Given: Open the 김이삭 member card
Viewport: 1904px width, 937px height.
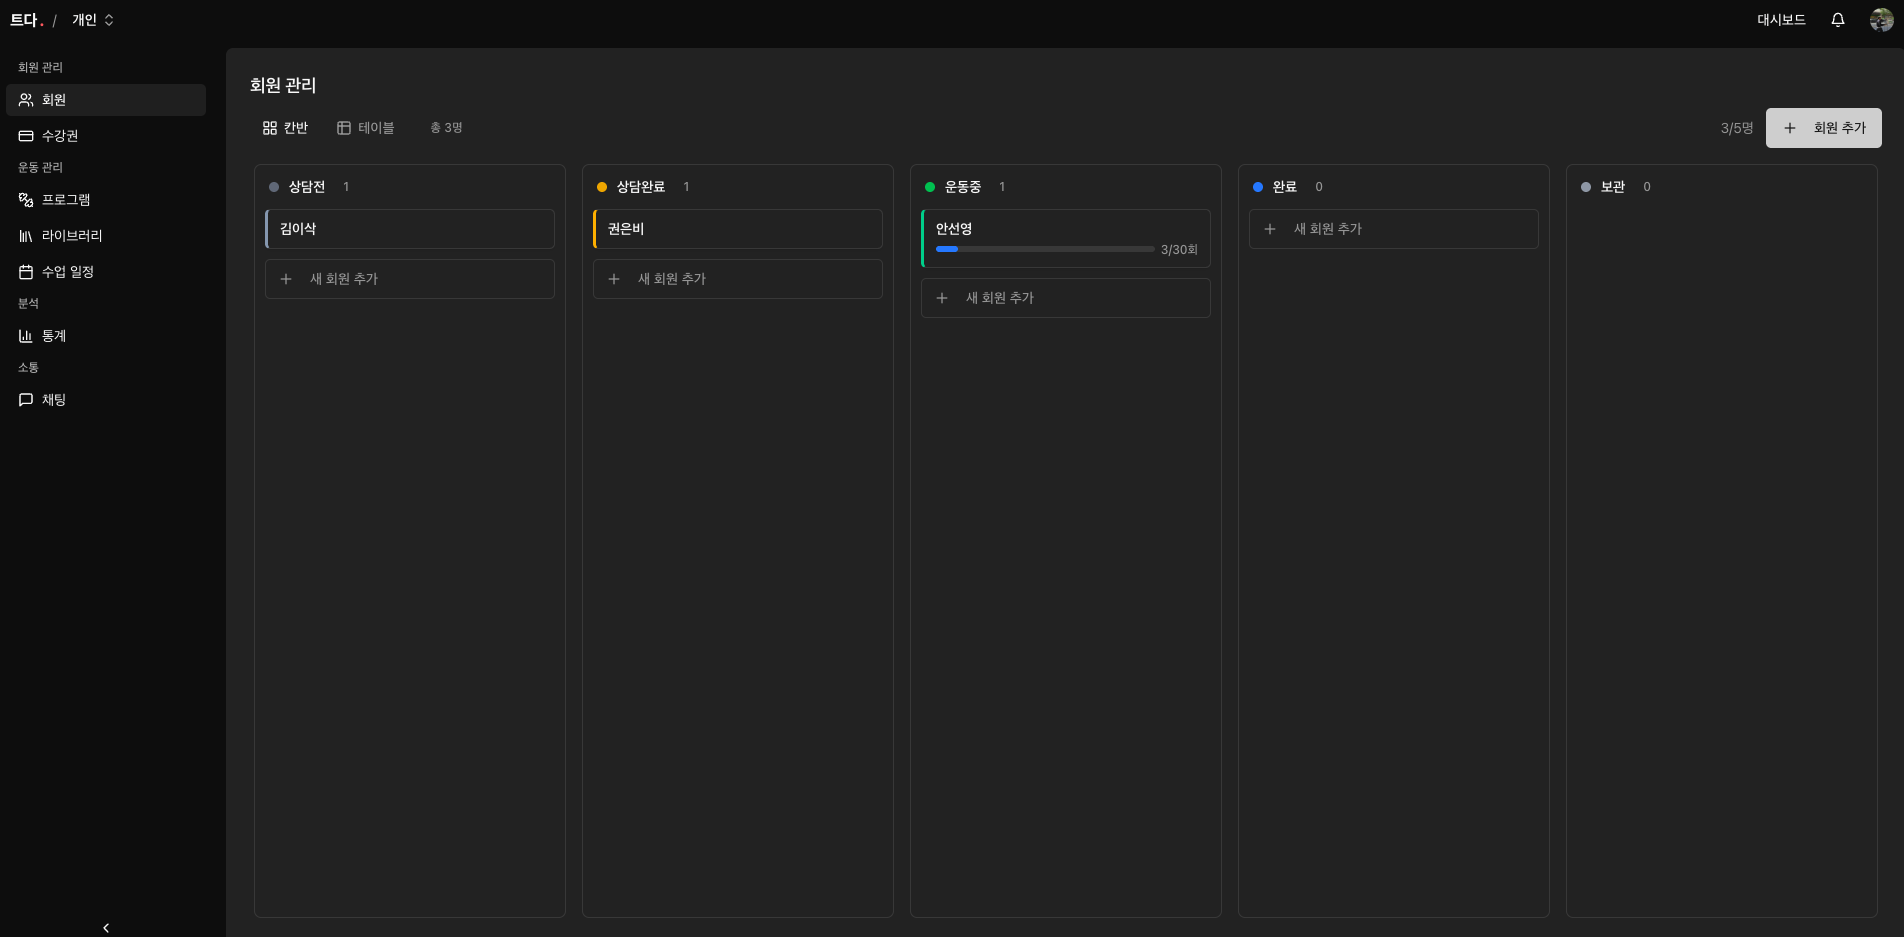Looking at the screenshot, I should click(x=410, y=229).
